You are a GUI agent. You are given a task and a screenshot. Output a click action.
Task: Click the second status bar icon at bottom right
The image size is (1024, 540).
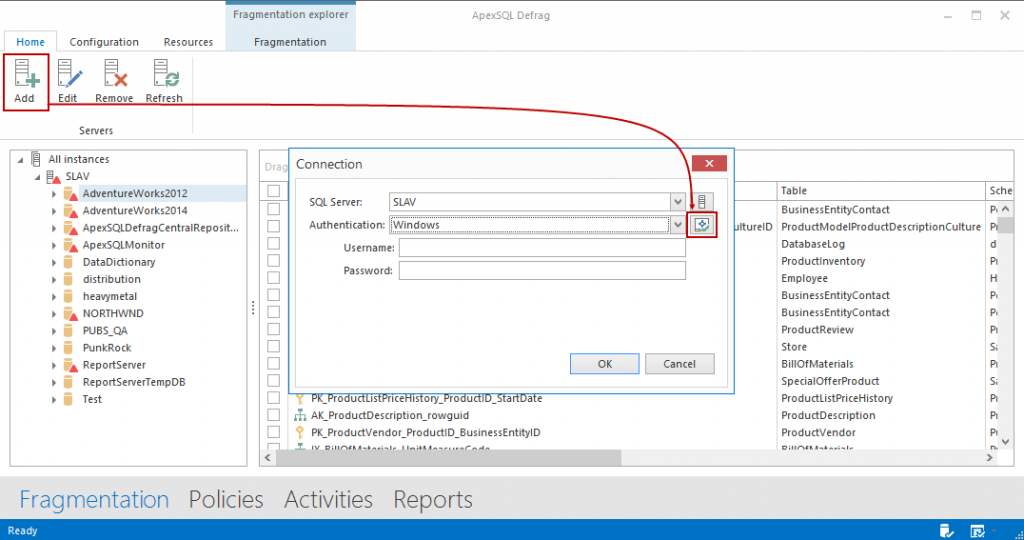[977, 531]
